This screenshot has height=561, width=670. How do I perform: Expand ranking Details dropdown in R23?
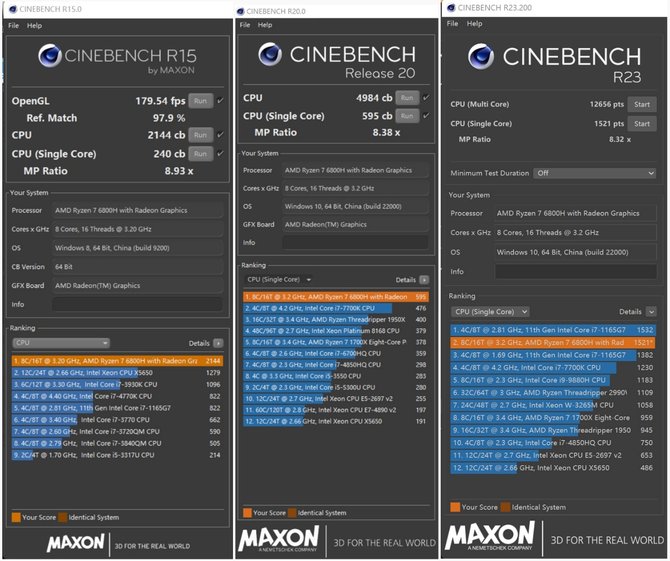[651, 312]
